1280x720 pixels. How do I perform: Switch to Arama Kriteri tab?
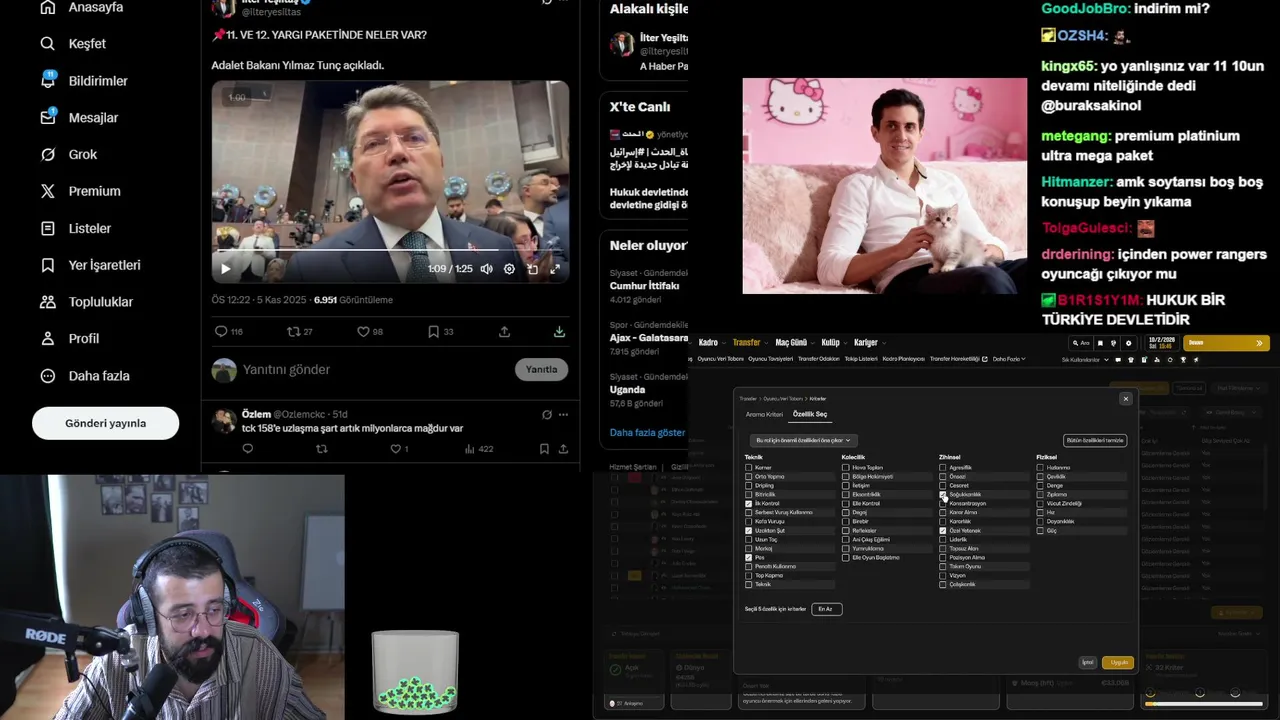tap(764, 414)
